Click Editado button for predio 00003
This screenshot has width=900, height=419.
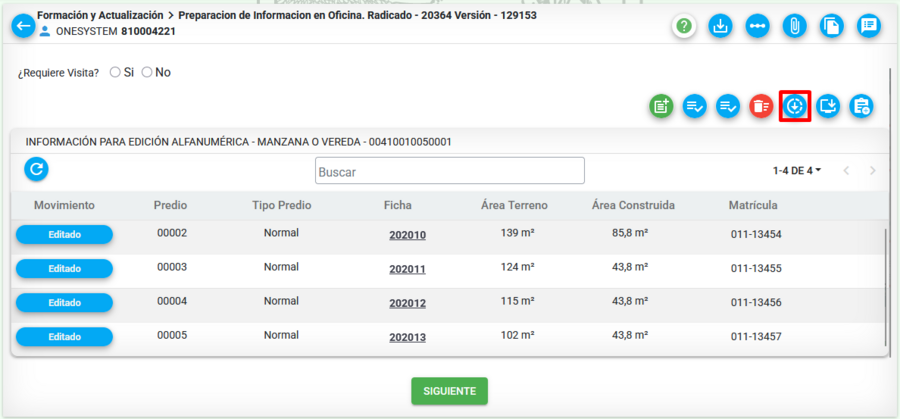coord(64,269)
